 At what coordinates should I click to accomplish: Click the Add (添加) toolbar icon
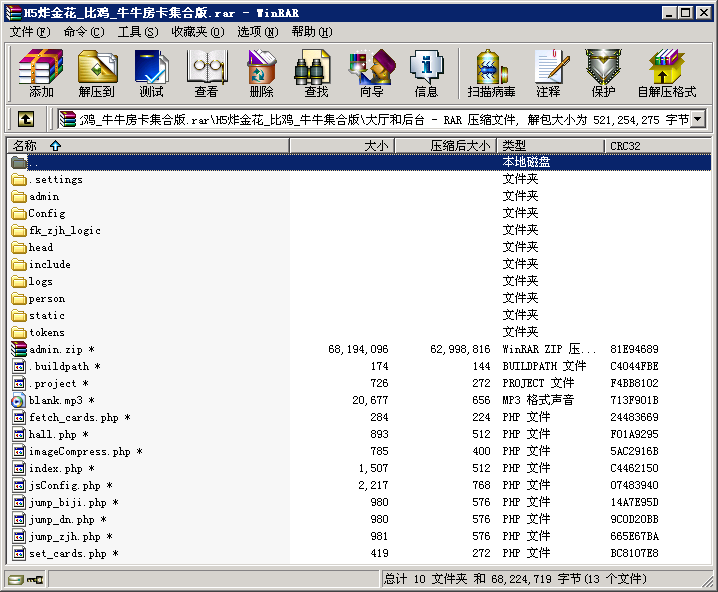click(41, 73)
